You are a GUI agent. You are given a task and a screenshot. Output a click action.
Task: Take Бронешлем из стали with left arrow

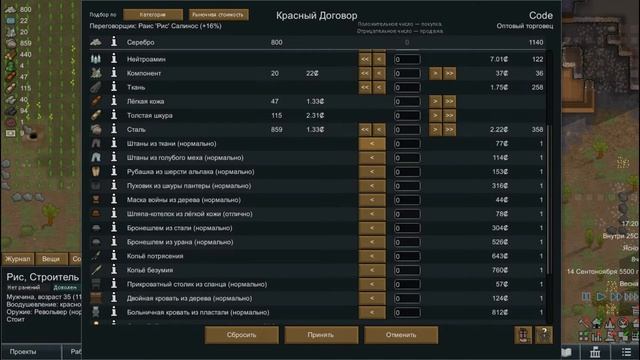coord(372,228)
